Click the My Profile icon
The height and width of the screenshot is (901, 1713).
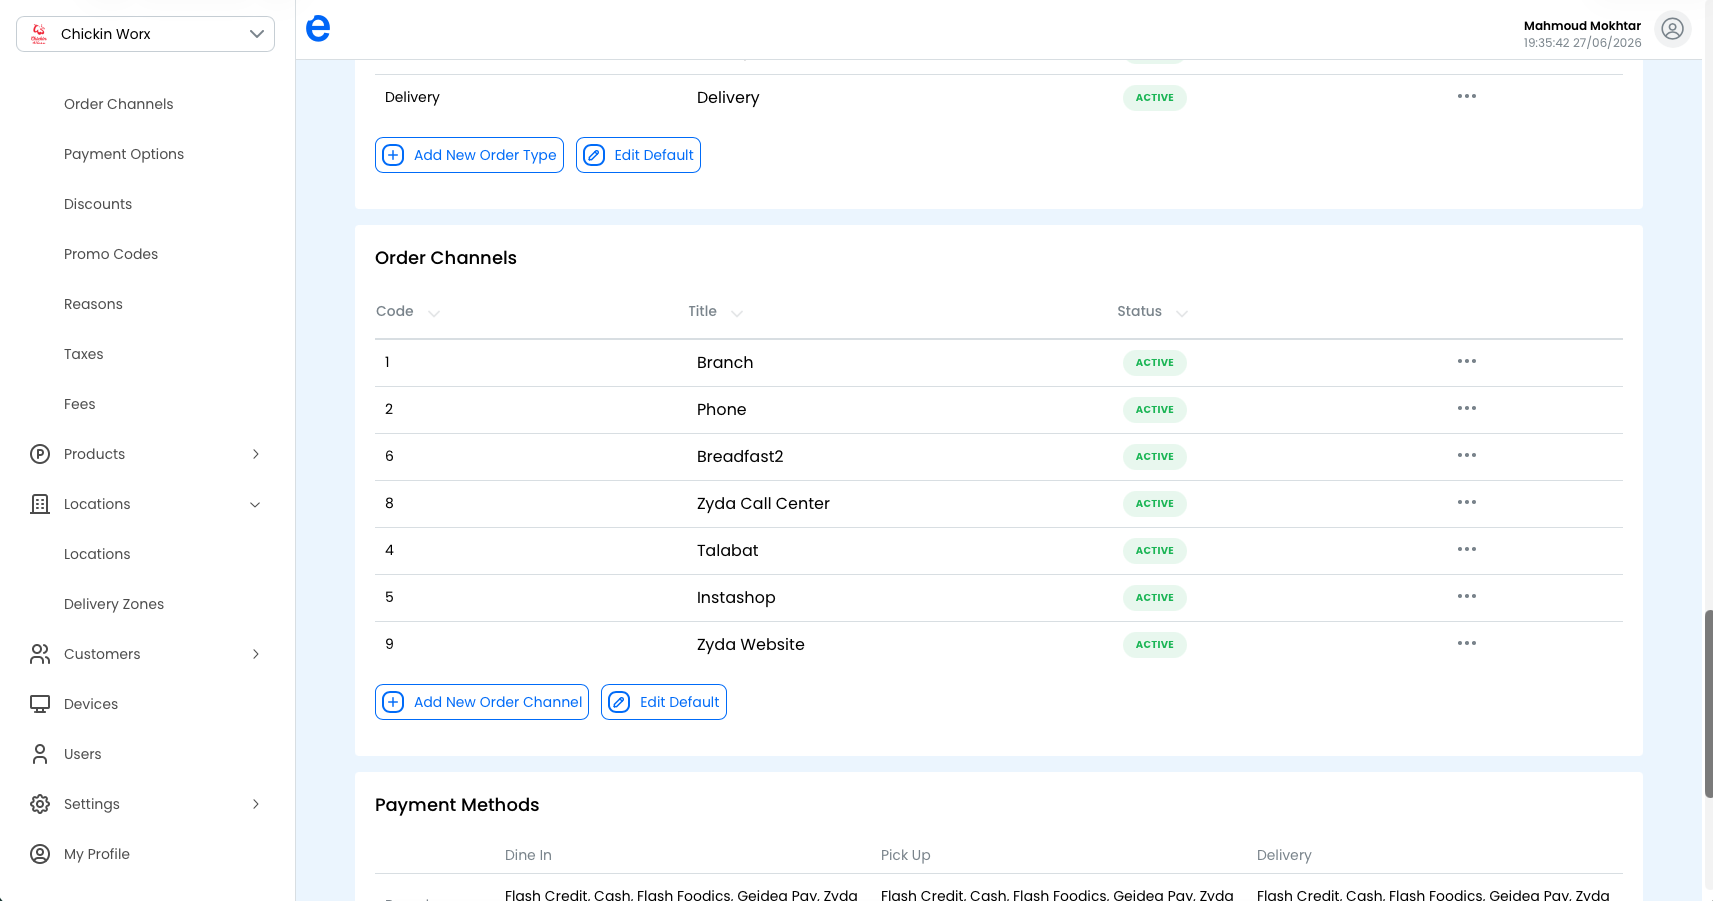pos(40,854)
